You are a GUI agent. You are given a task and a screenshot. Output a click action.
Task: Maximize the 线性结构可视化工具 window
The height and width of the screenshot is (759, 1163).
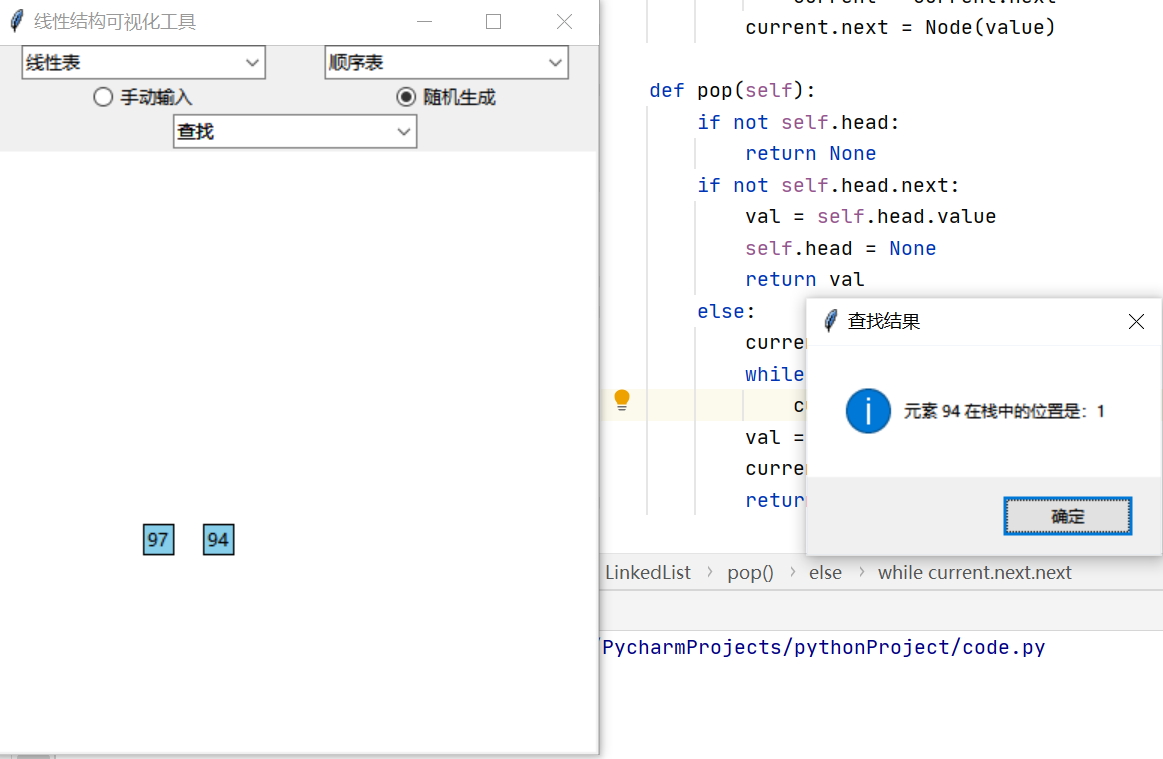(x=493, y=22)
